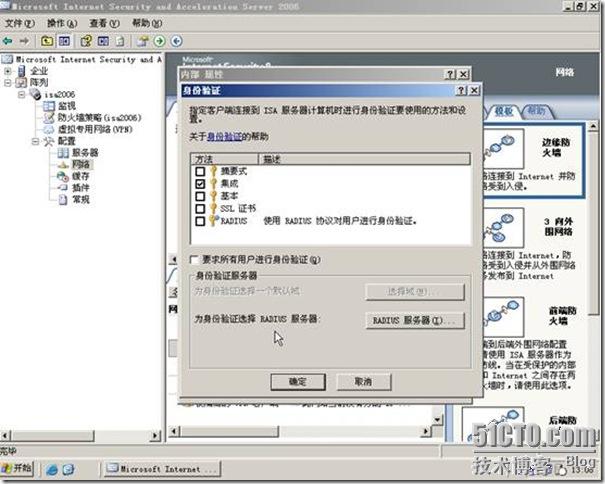Select the 企业 node icon in tree
Image resolution: width=605 pixels, height=484 pixels.
(x=22, y=71)
